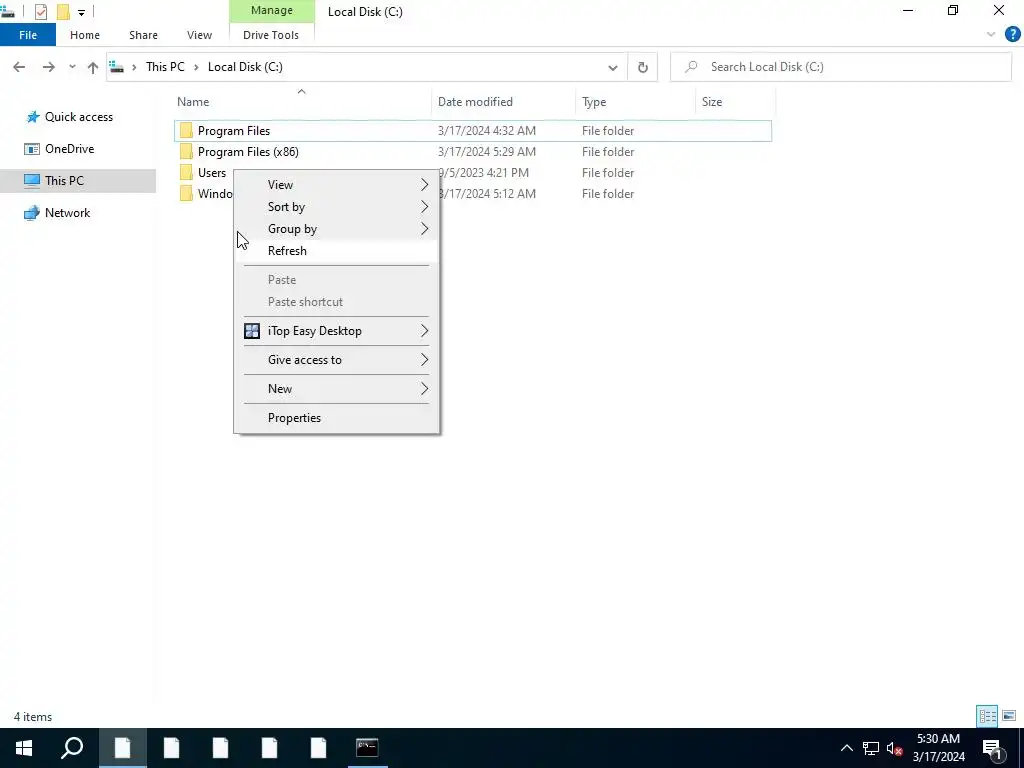Go up one folder level

(93, 67)
